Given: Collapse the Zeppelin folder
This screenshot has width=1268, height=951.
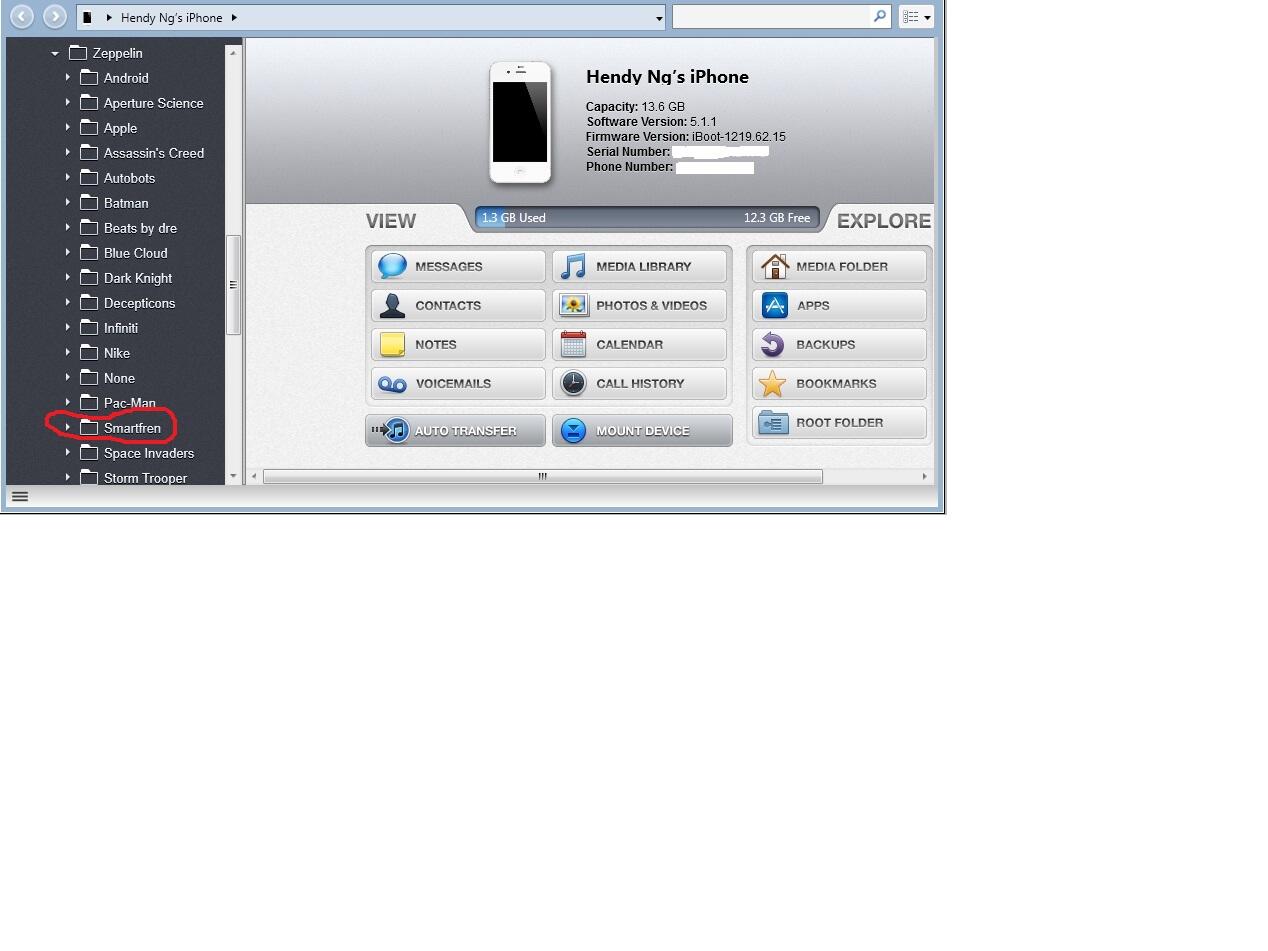Looking at the screenshot, I should click(55, 53).
